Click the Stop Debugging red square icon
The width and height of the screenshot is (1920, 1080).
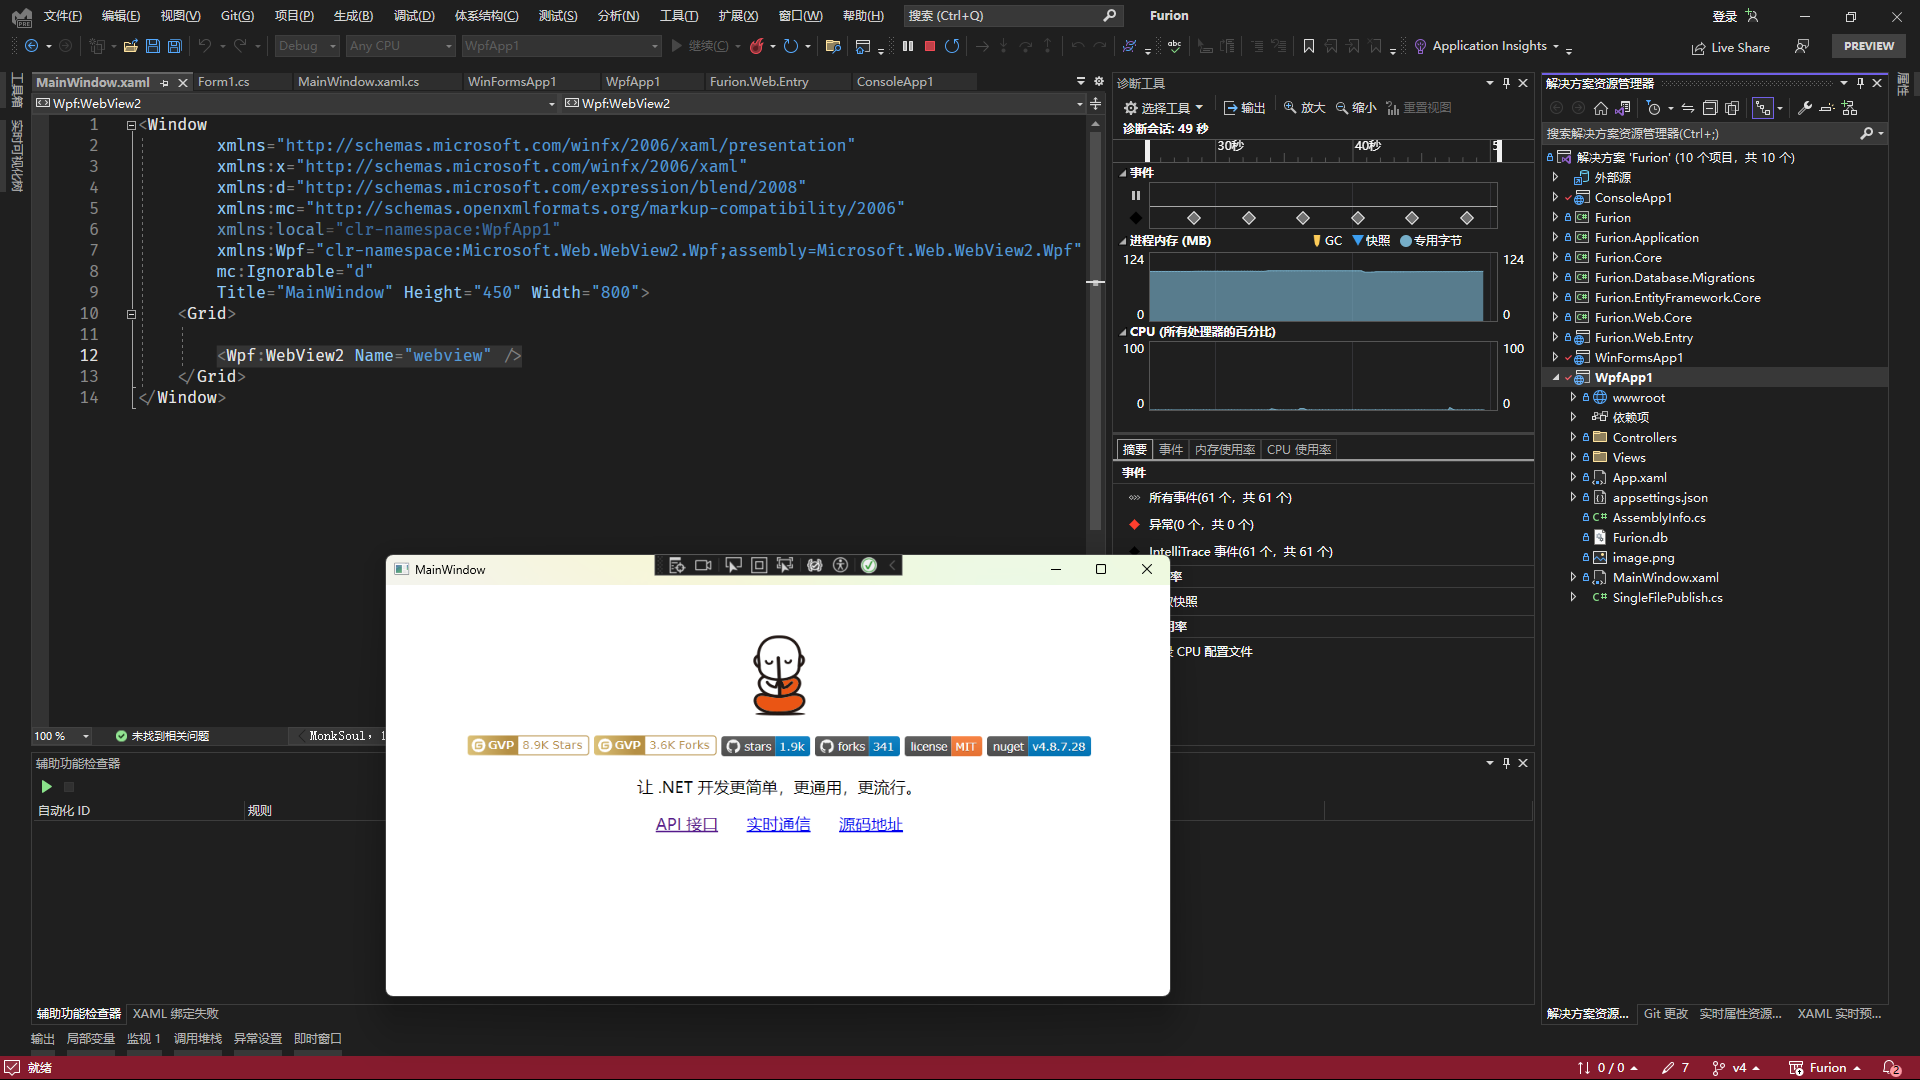[930, 46]
